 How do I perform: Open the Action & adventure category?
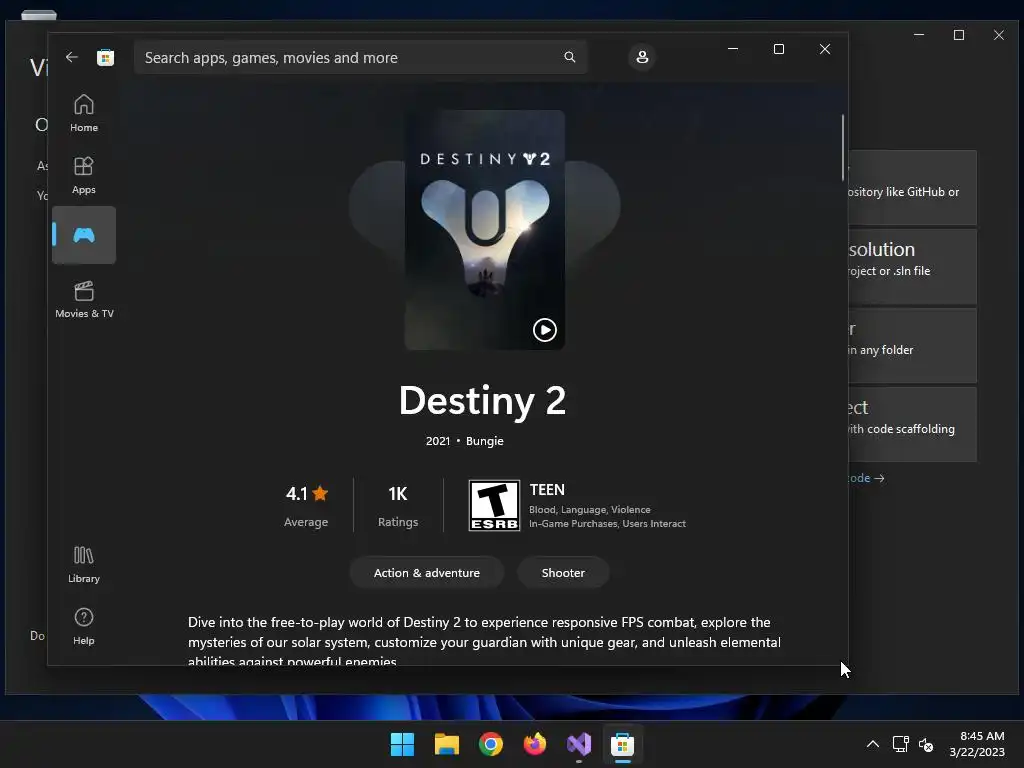point(426,573)
